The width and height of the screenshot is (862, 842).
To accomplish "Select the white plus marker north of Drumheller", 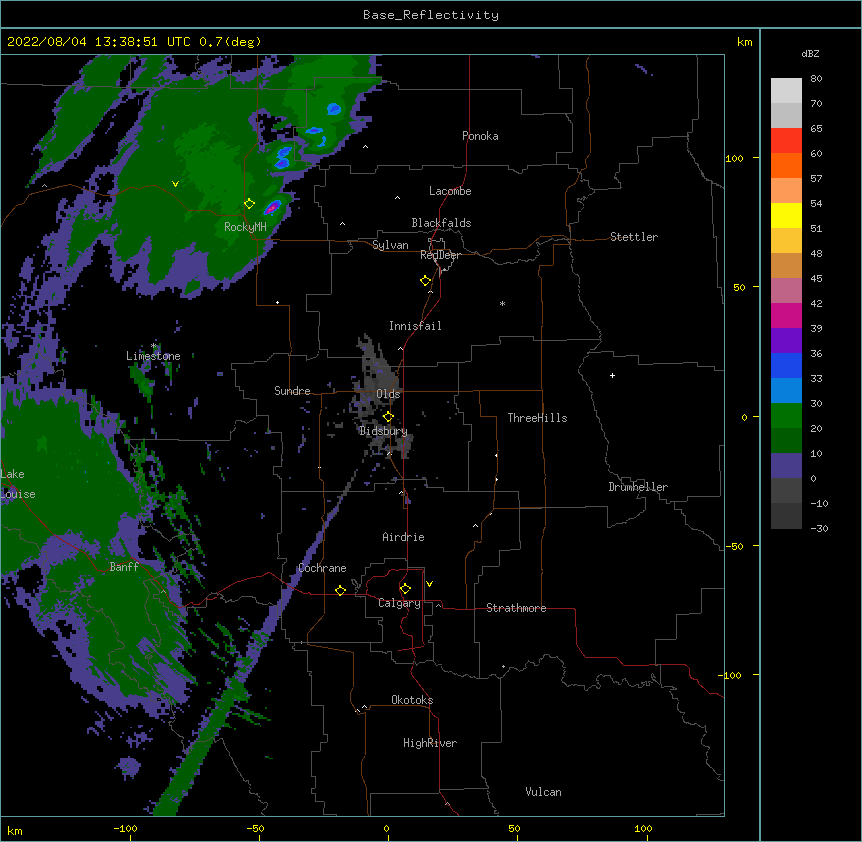I will pyautogui.click(x=612, y=375).
